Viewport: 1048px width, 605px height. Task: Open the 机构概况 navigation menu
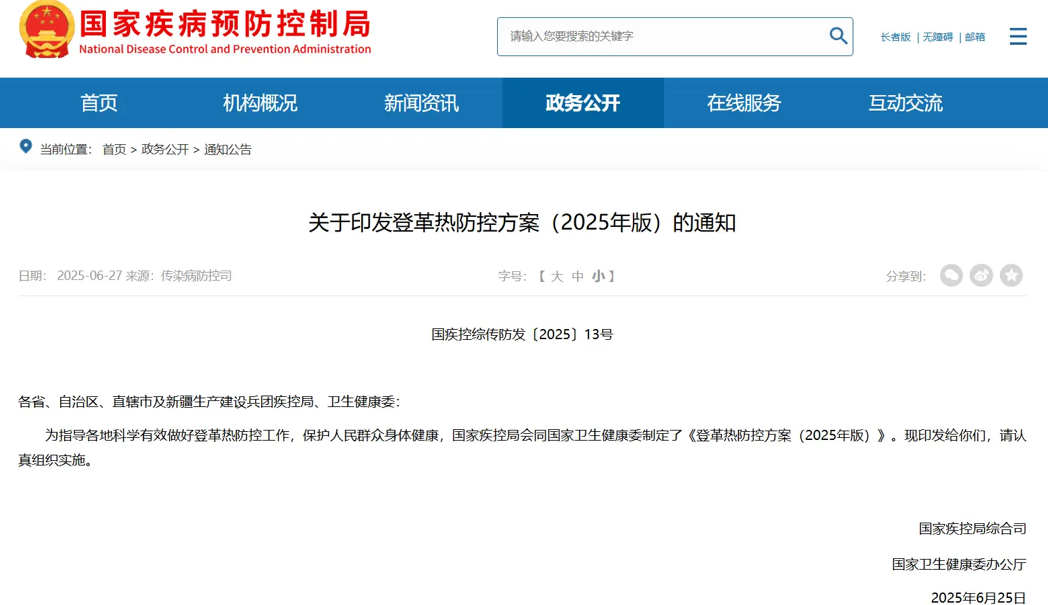260,103
